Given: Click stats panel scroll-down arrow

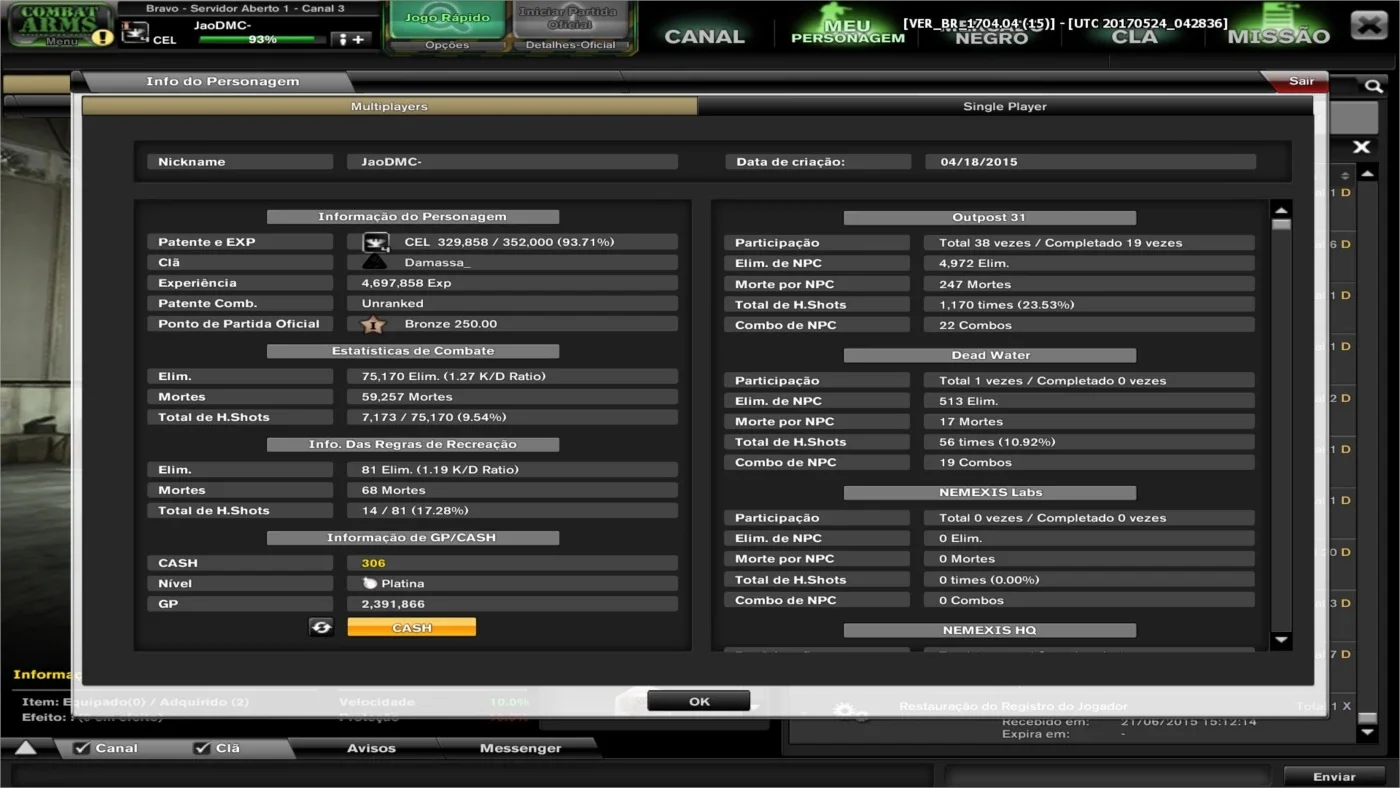Looking at the screenshot, I should coord(1281,640).
